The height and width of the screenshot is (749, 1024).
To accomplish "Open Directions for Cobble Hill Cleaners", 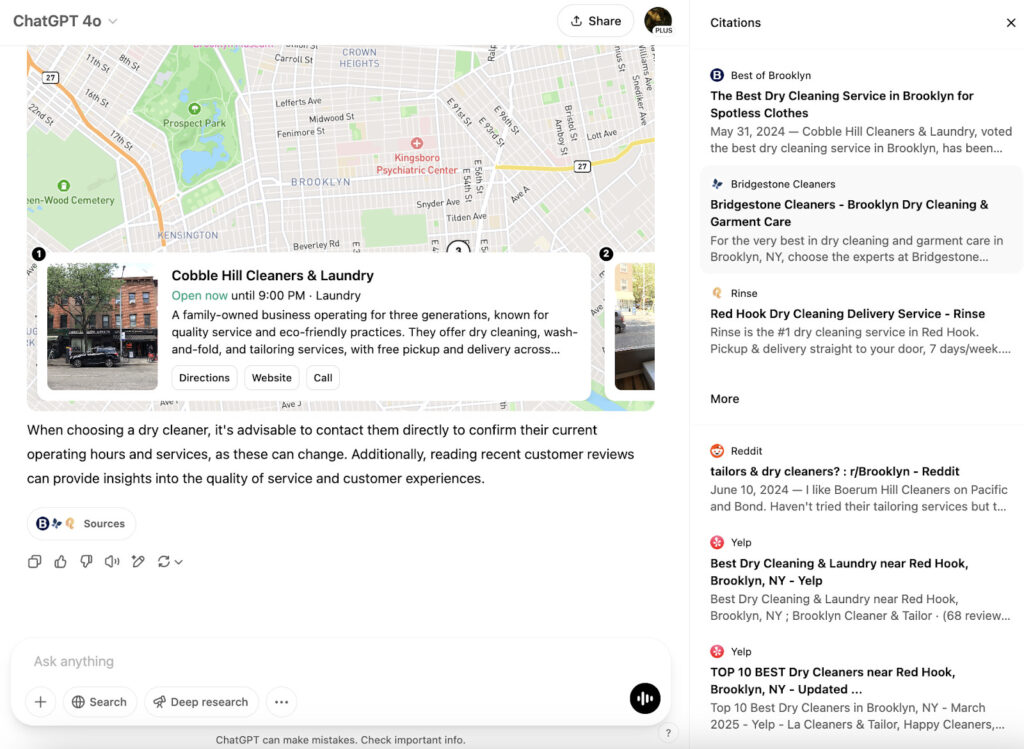I will 204,378.
